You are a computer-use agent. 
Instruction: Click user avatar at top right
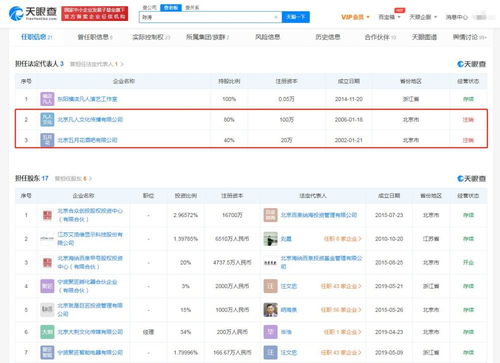point(481,17)
